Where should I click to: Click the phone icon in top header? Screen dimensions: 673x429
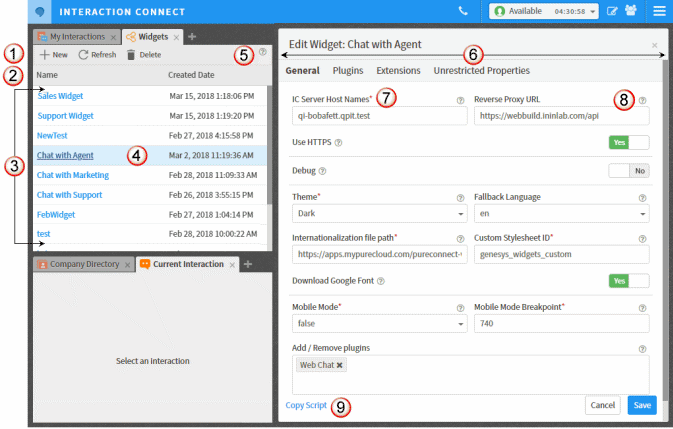[462, 12]
